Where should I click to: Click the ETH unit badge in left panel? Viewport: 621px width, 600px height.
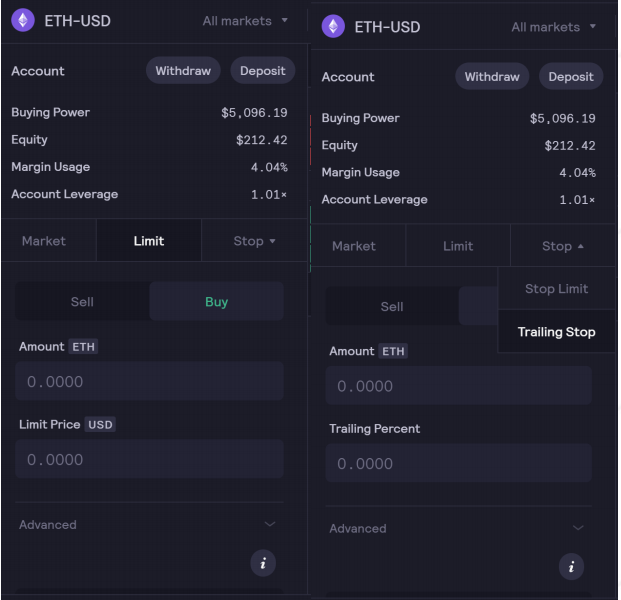83,347
